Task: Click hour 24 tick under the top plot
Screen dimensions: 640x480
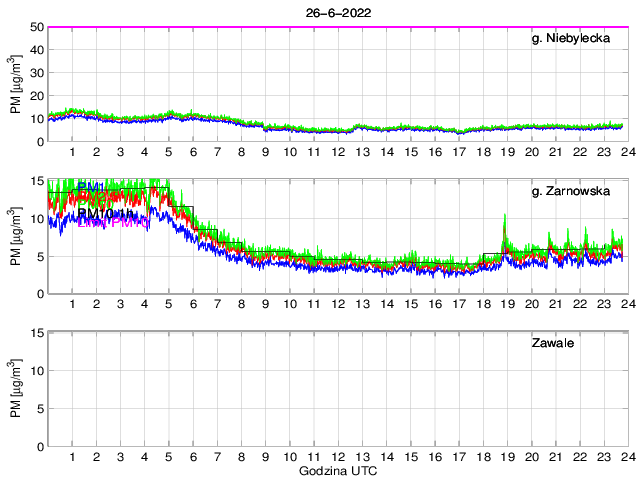Action: (627, 151)
